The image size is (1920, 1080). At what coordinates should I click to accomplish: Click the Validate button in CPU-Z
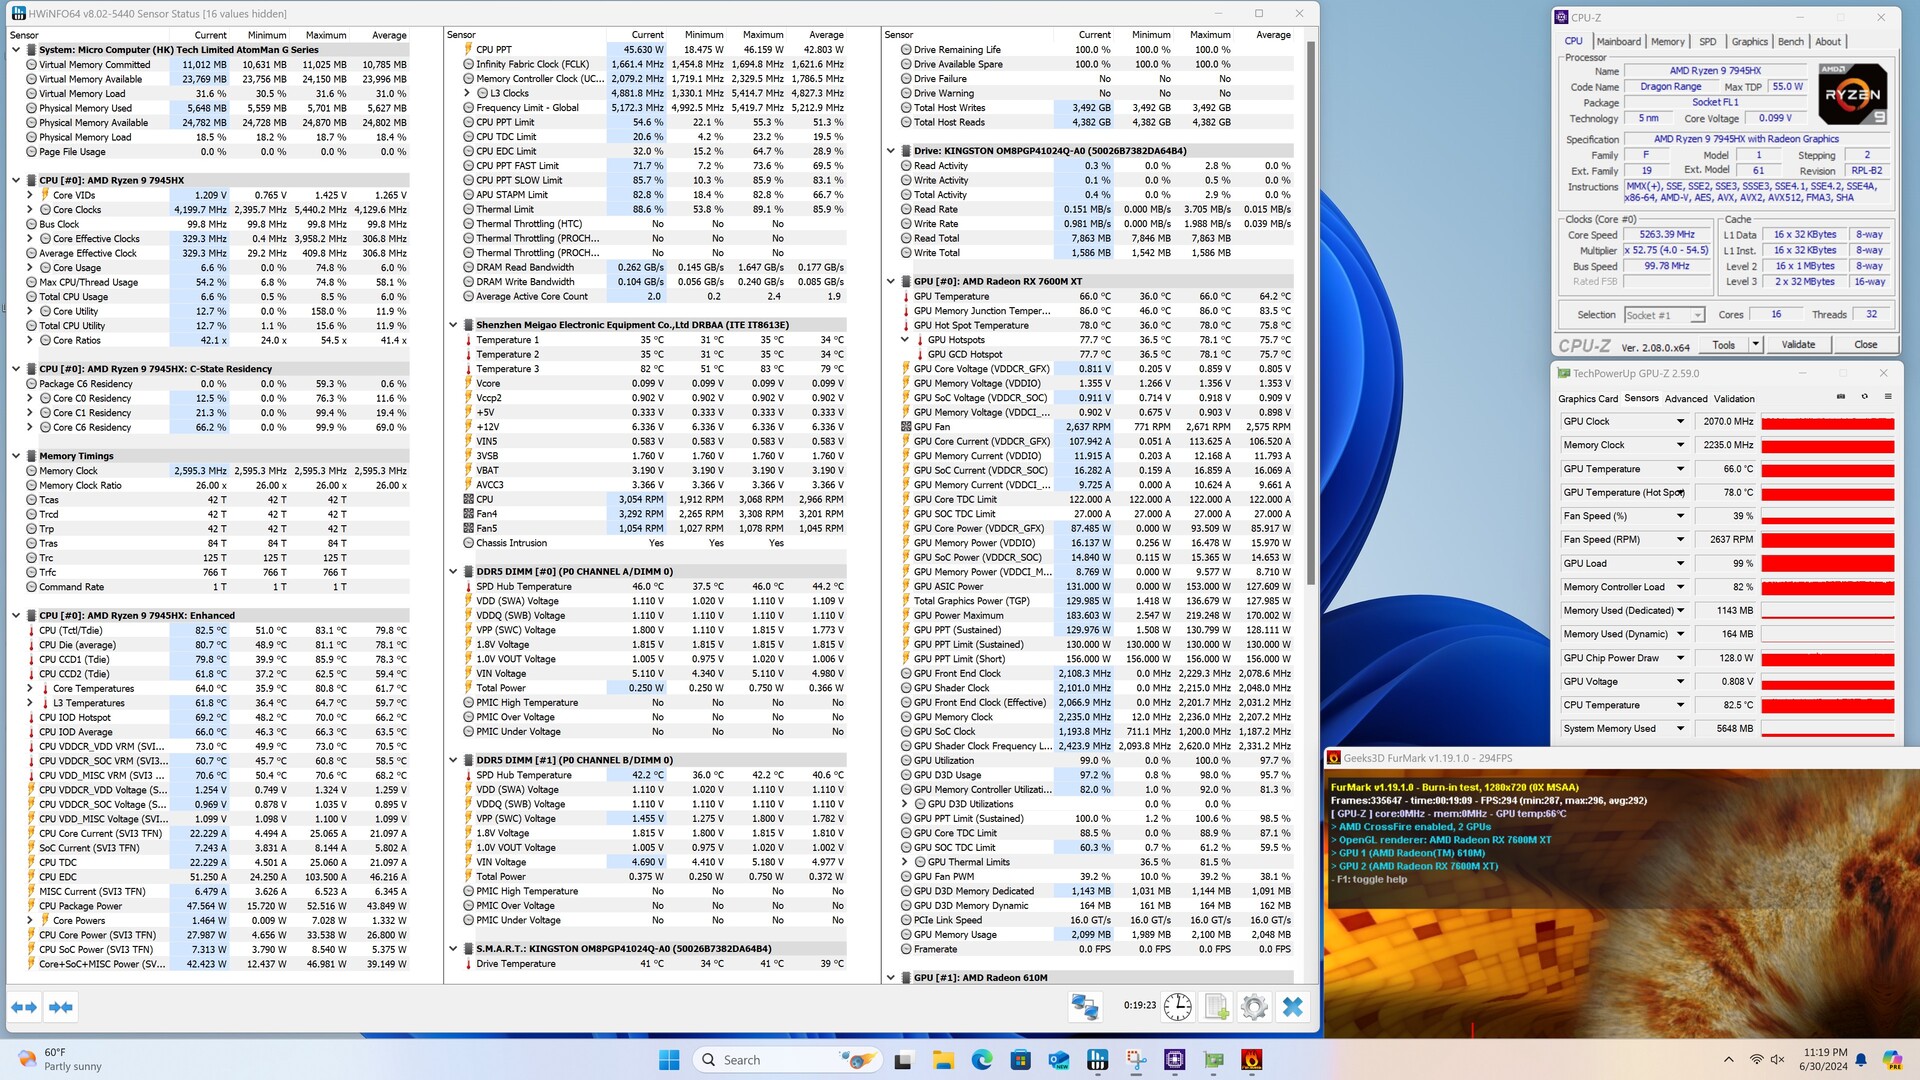point(1798,344)
